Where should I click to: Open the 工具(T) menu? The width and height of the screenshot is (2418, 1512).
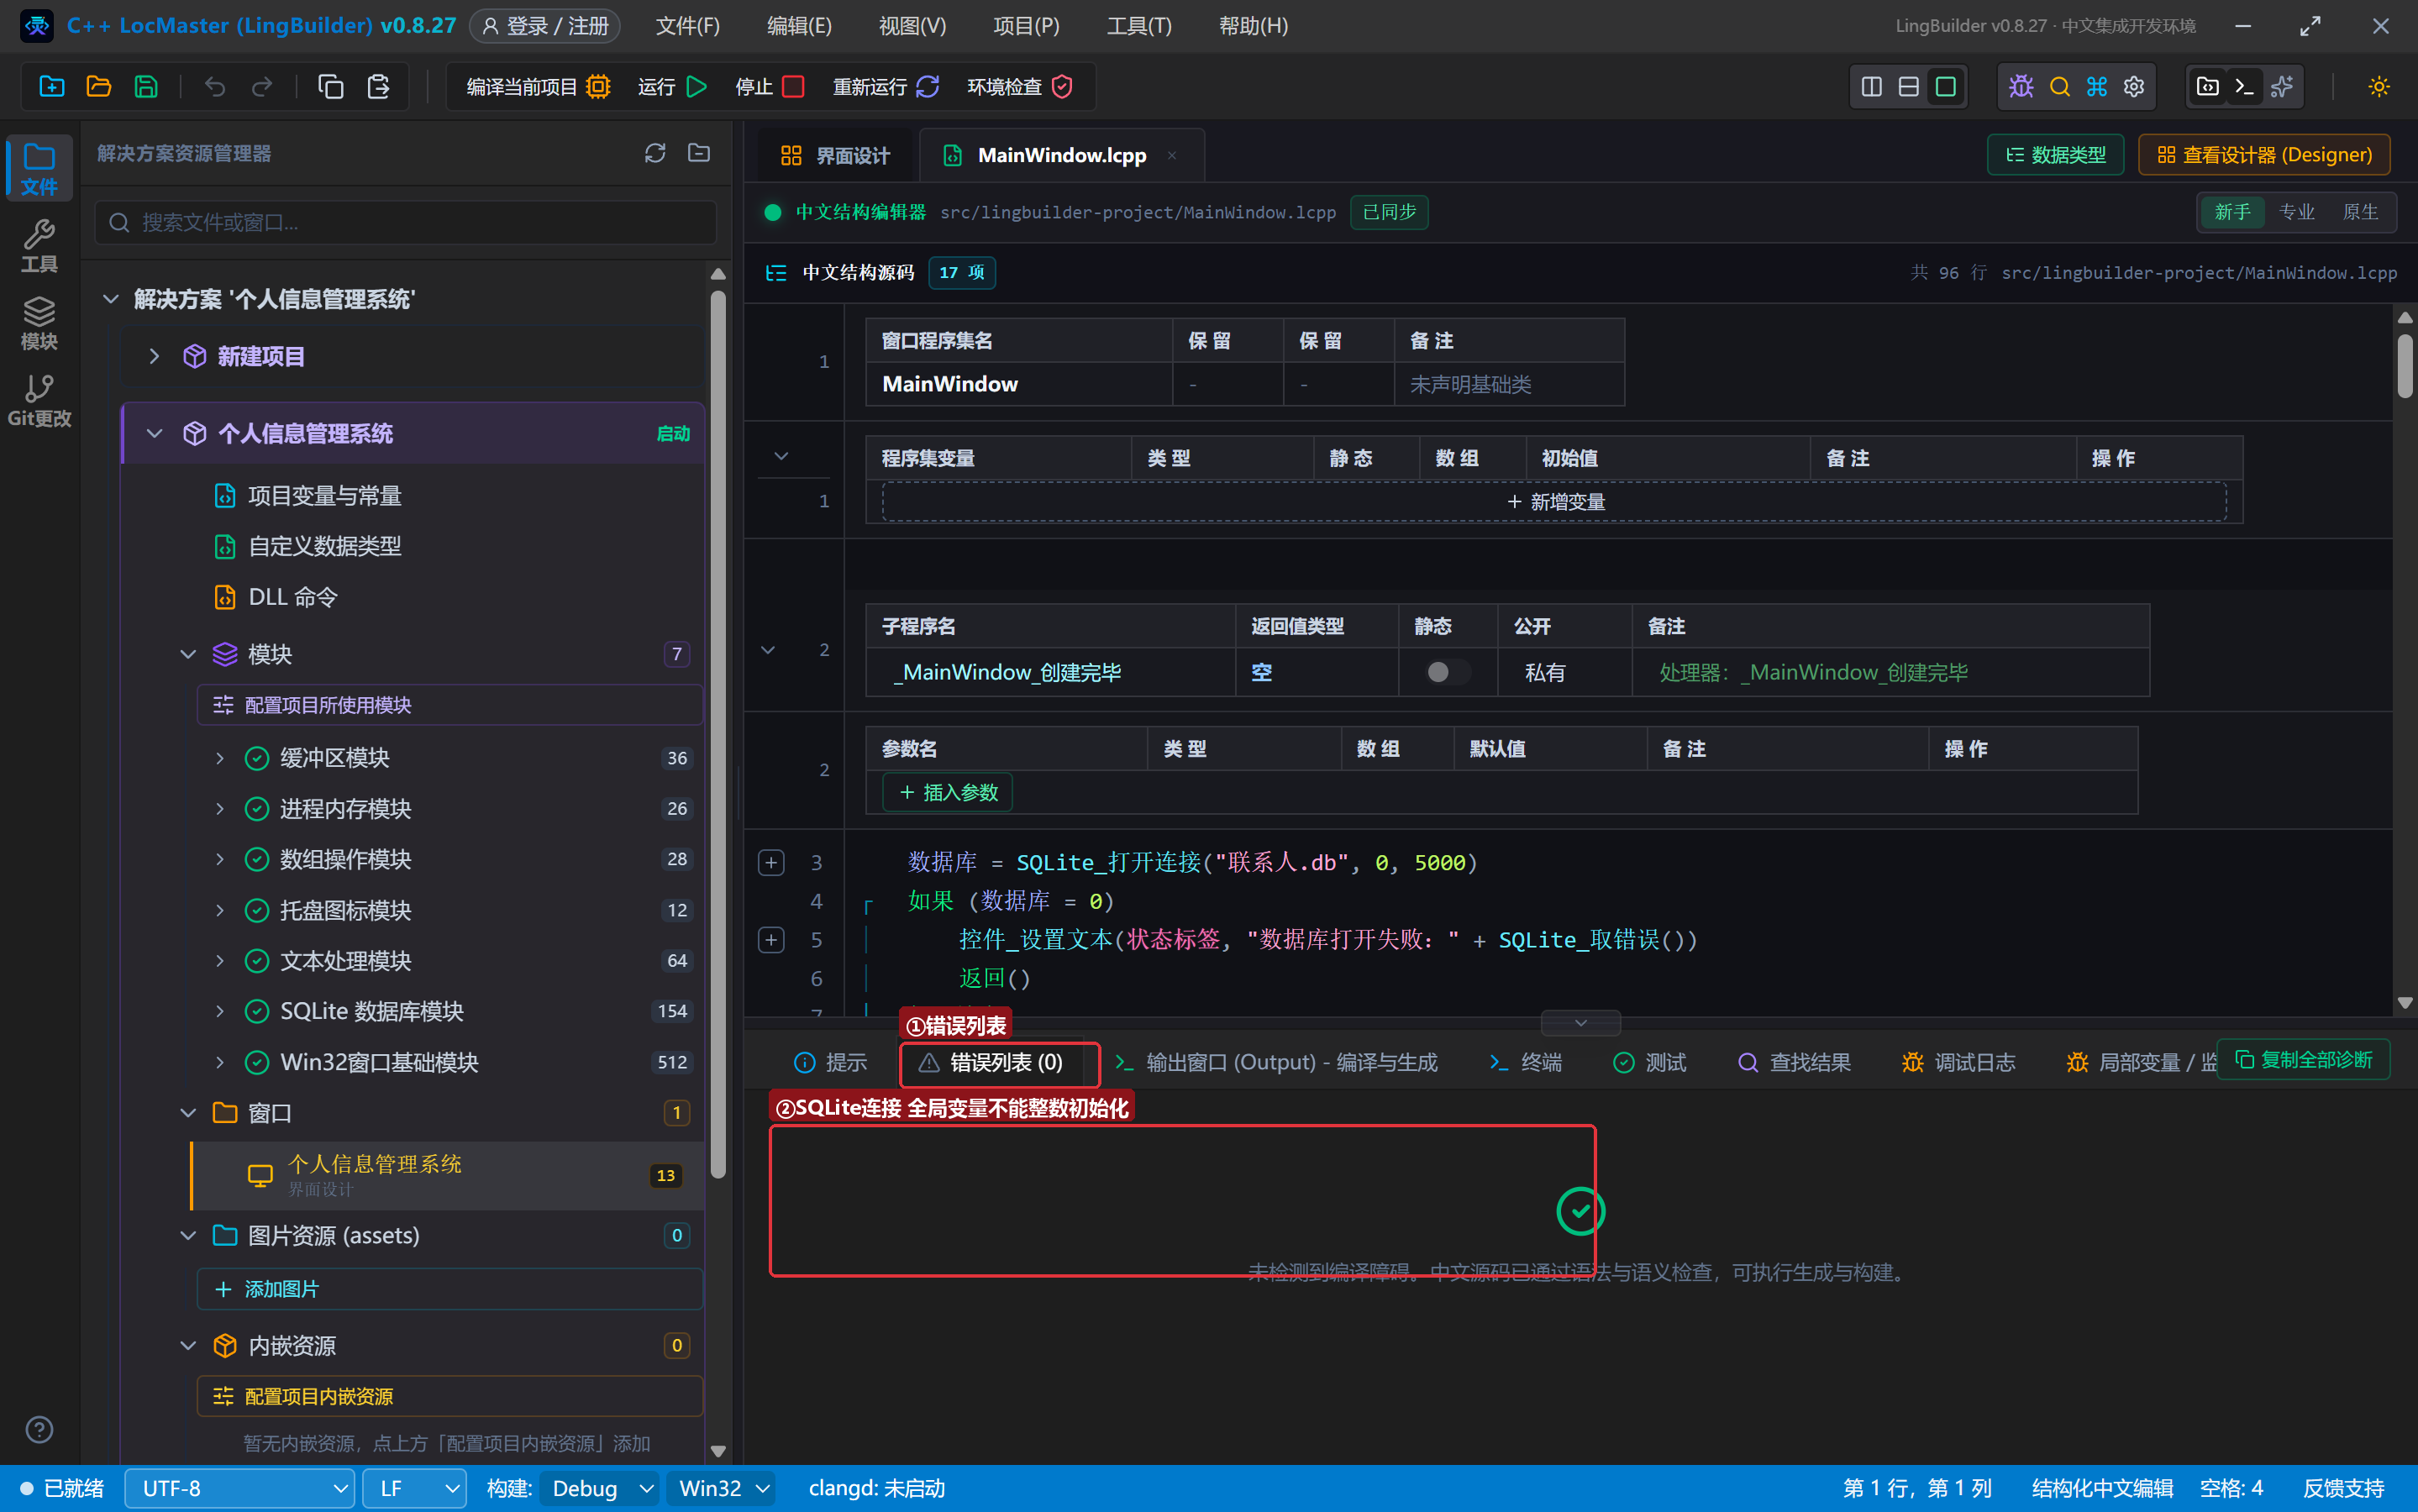pyautogui.click(x=1139, y=26)
